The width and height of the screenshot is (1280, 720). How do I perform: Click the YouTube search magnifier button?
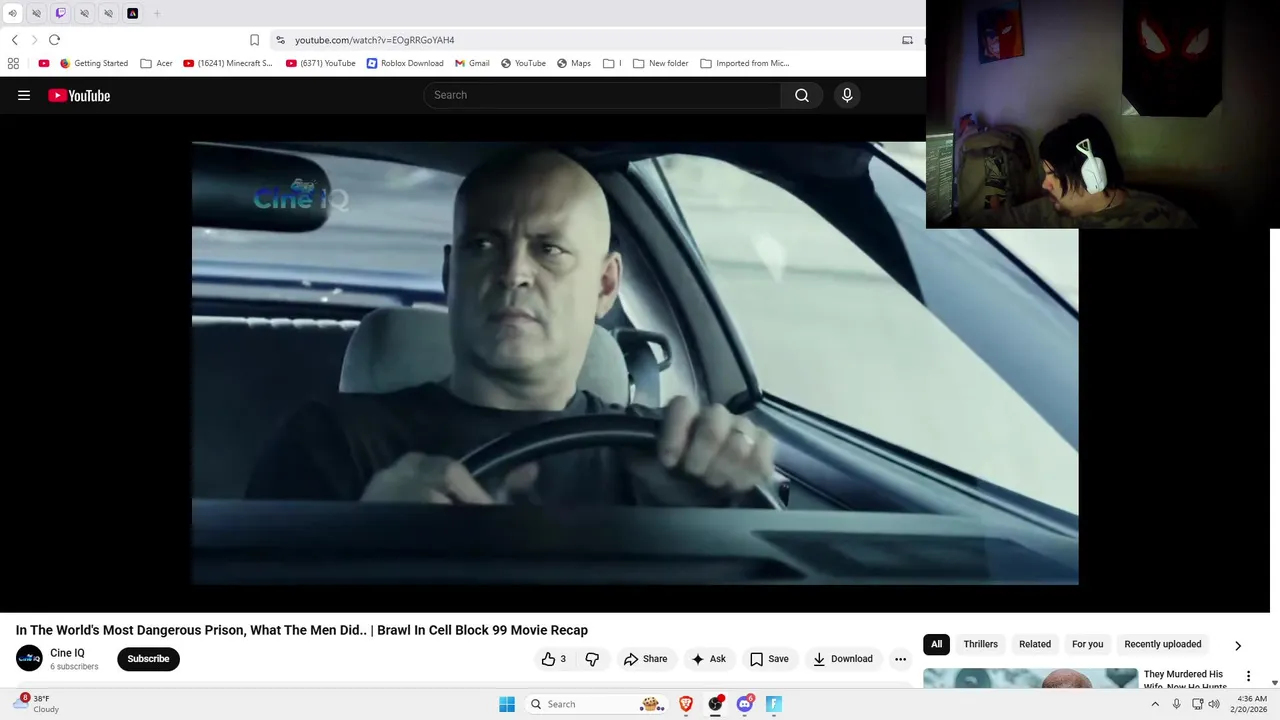[802, 95]
